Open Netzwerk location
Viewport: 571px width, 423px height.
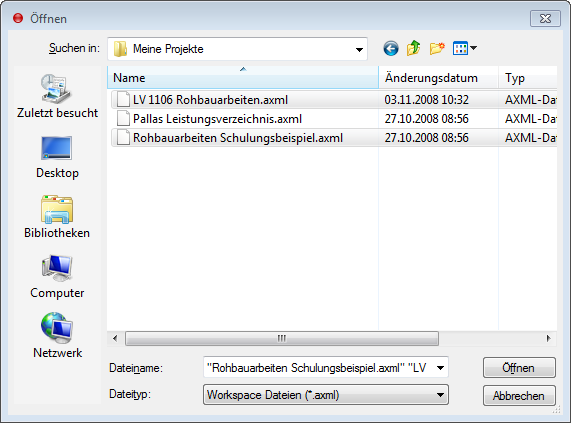(x=57, y=336)
